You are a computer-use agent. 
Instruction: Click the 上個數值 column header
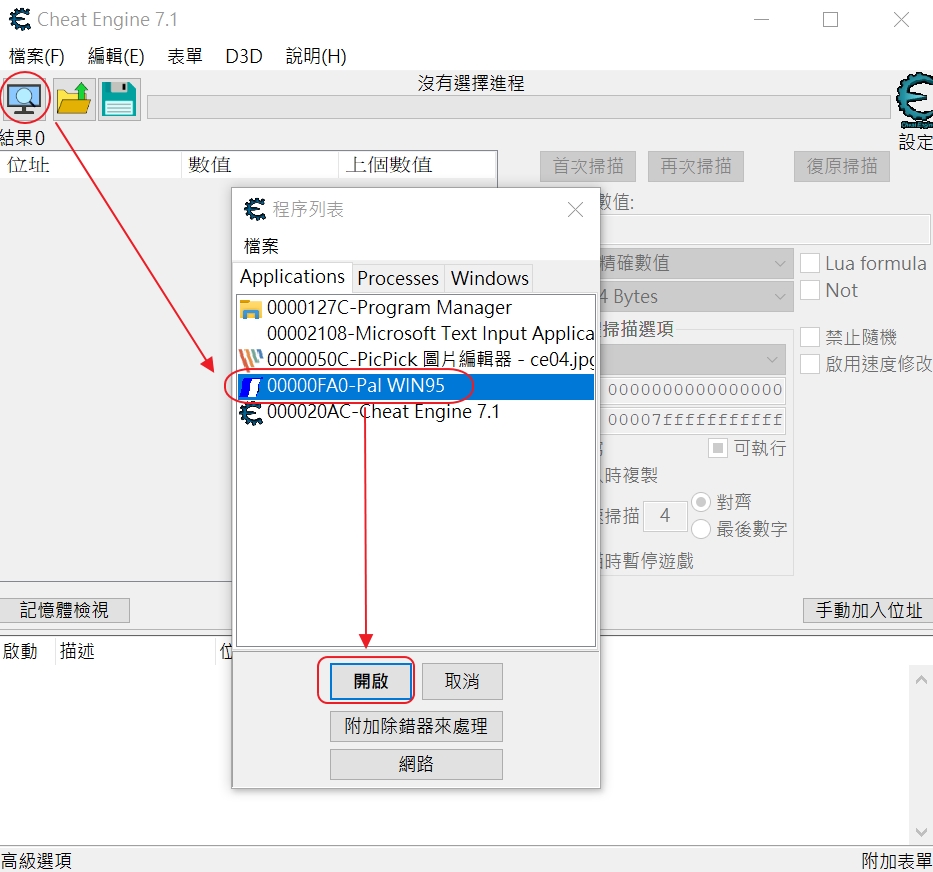pyautogui.click(x=417, y=165)
